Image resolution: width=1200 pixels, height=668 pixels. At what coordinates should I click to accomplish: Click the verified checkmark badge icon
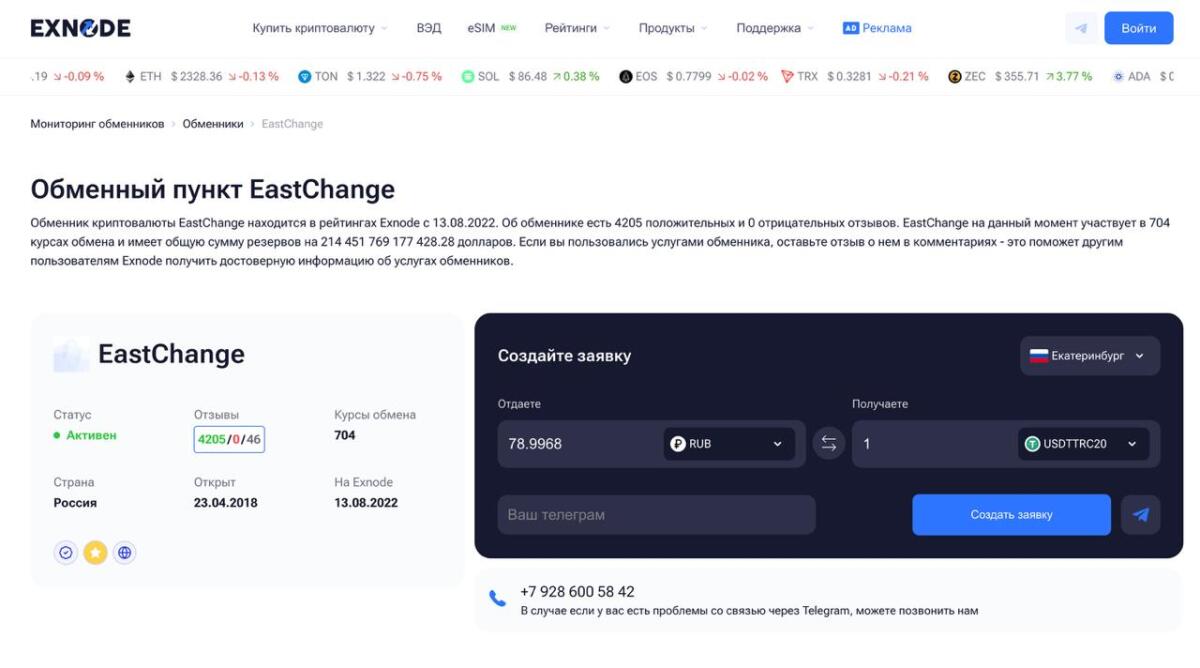pyautogui.click(x=66, y=552)
